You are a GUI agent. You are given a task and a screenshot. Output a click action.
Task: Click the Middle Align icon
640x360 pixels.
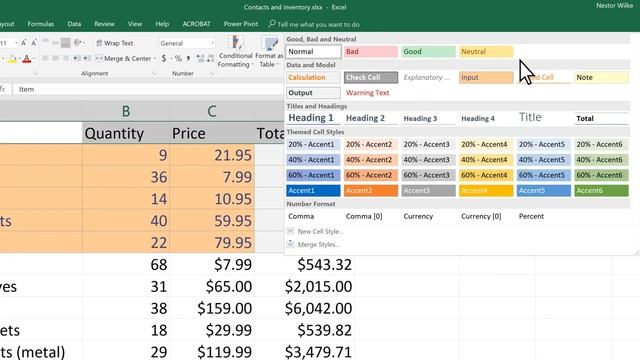(x=55, y=42)
